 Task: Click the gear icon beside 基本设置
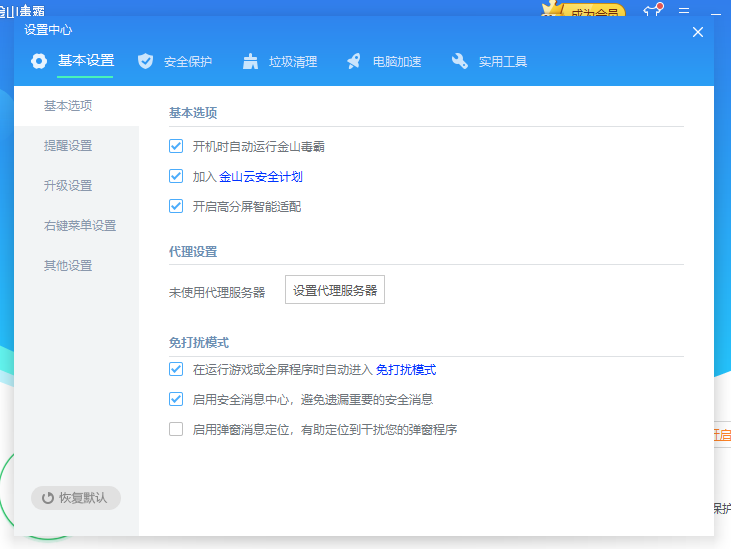coord(39,61)
